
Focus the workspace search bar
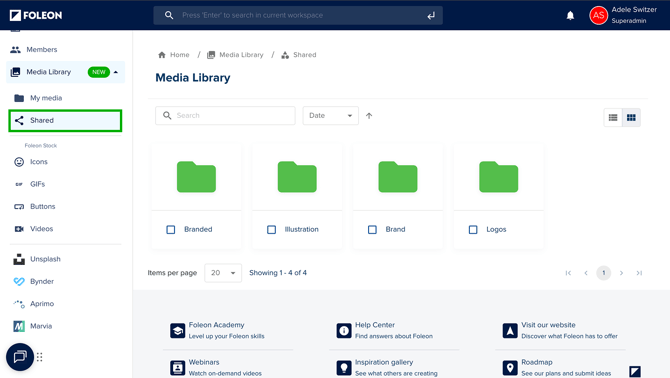298,15
